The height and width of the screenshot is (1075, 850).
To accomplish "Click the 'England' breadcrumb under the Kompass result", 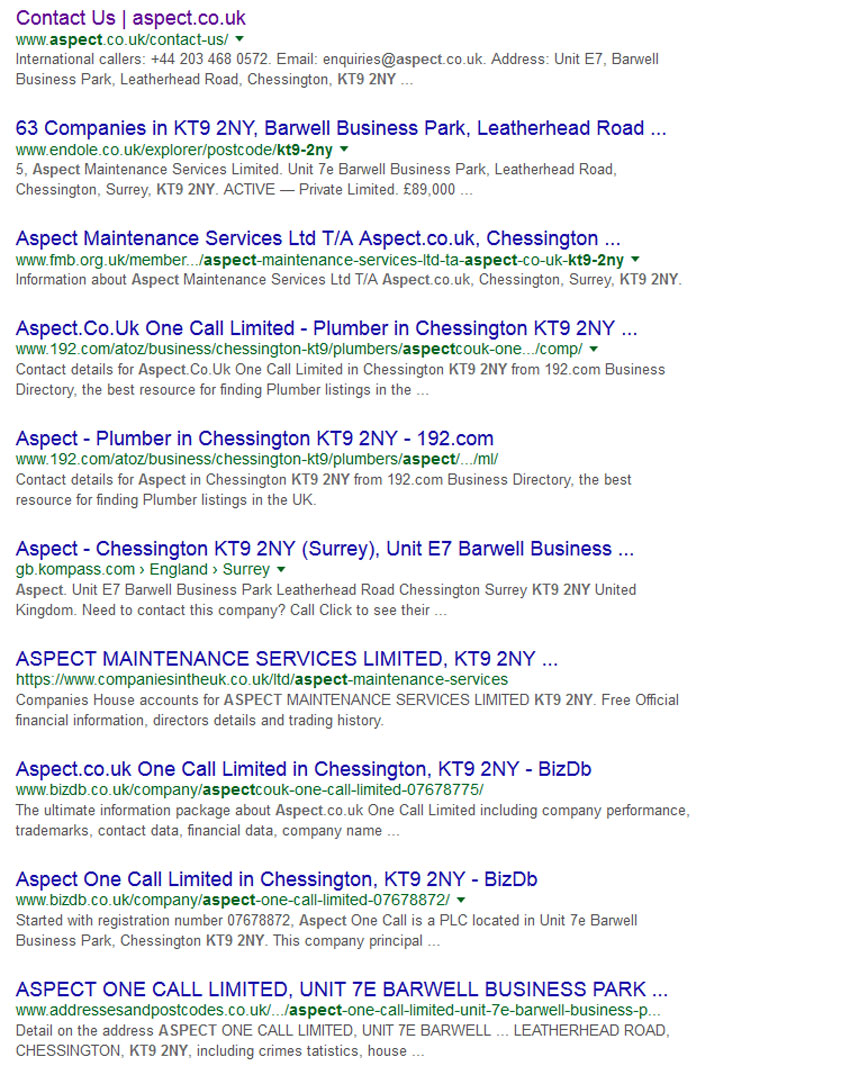I will (x=167, y=569).
